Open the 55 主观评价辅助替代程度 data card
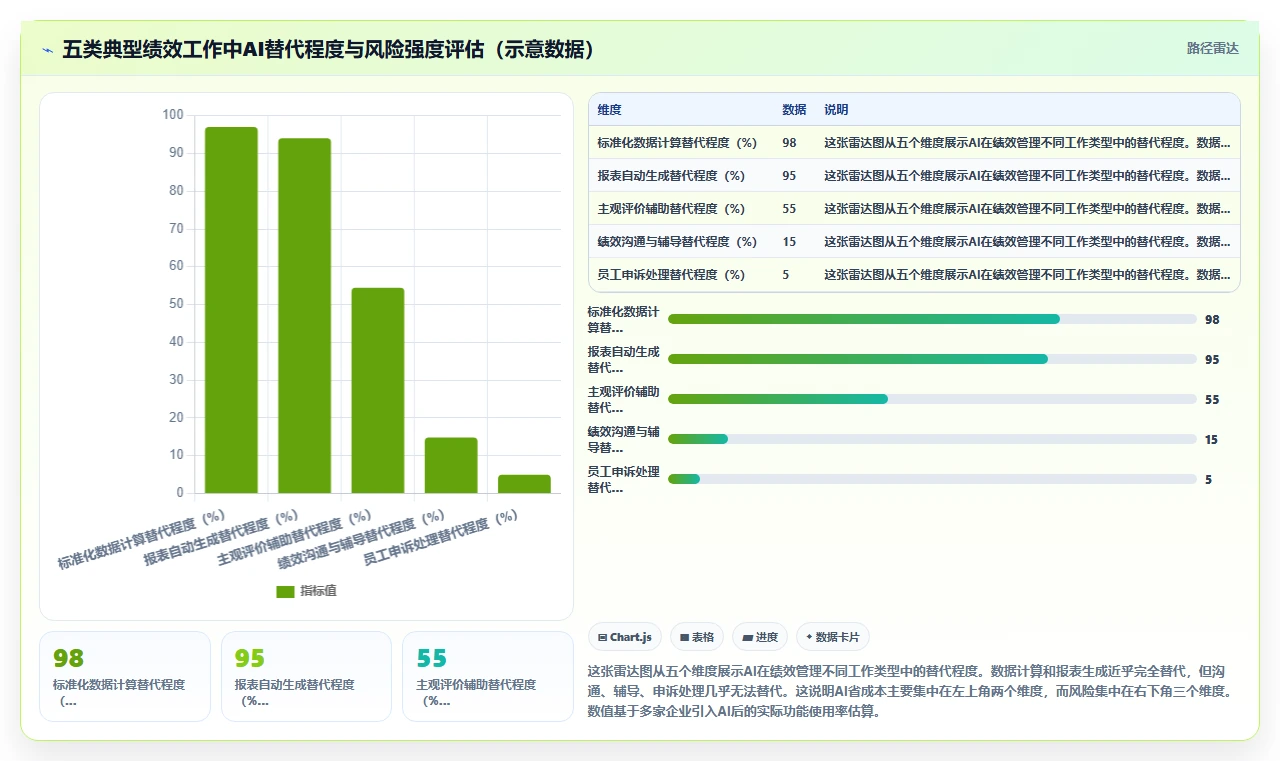The width and height of the screenshot is (1280, 761). point(488,676)
